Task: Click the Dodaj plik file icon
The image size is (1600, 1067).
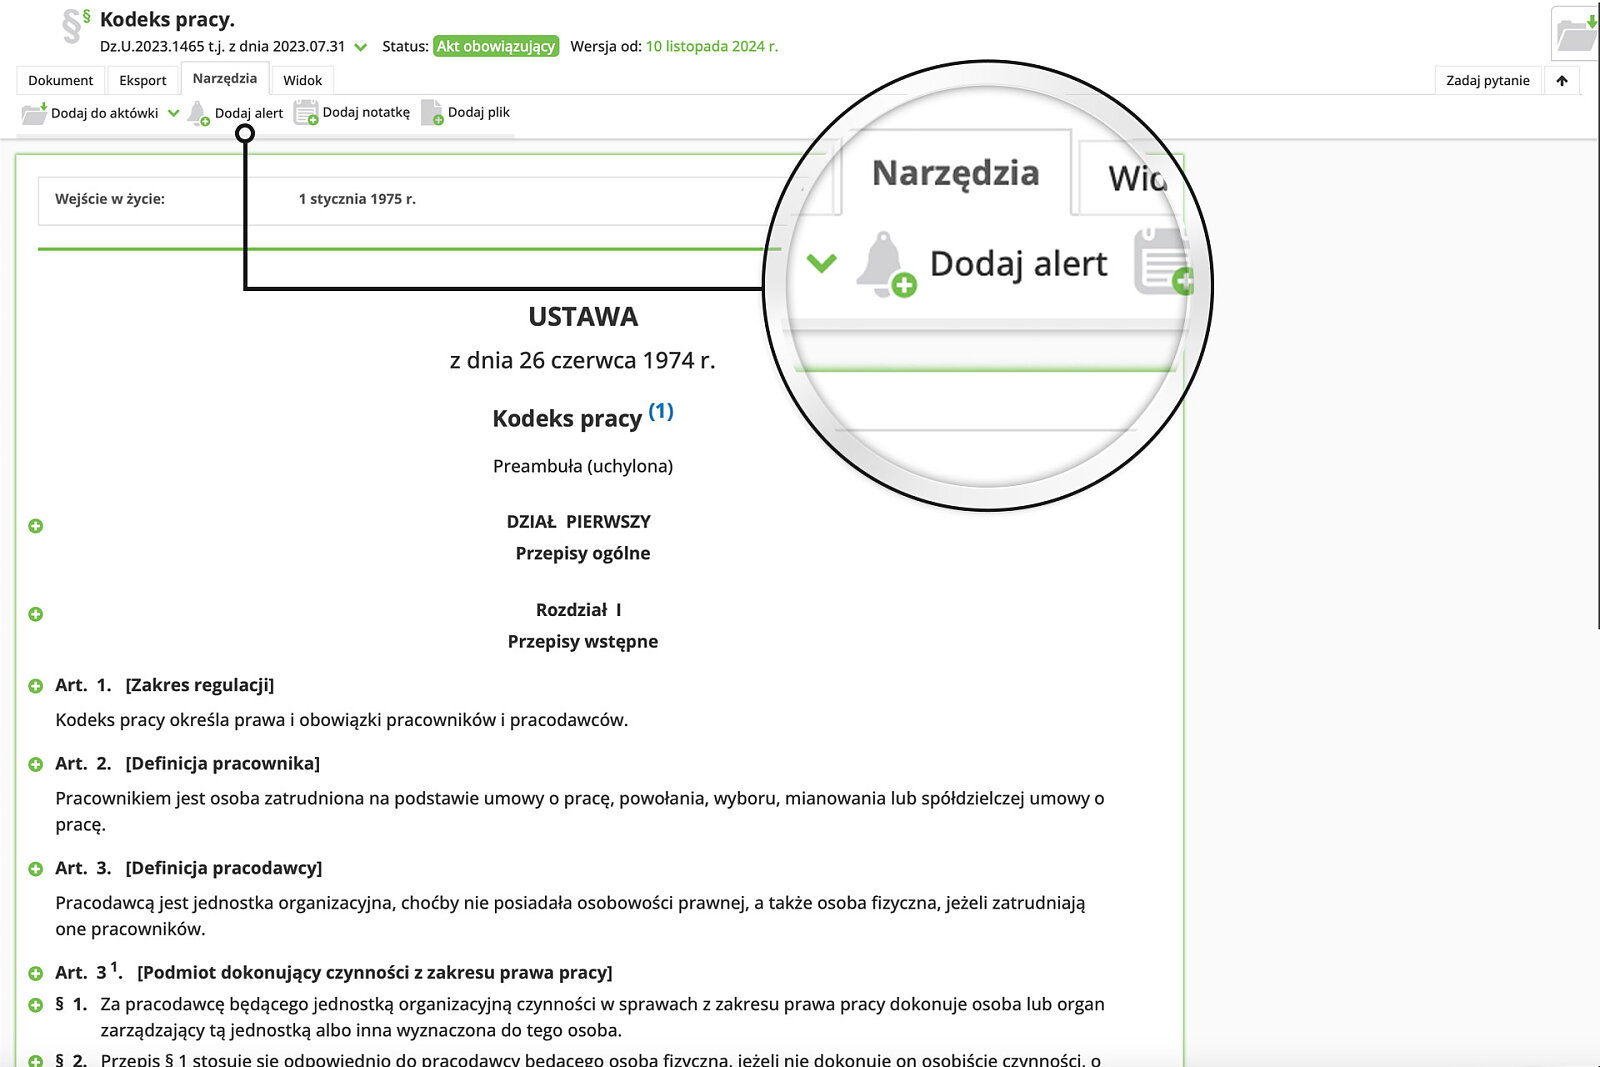Action: (432, 113)
